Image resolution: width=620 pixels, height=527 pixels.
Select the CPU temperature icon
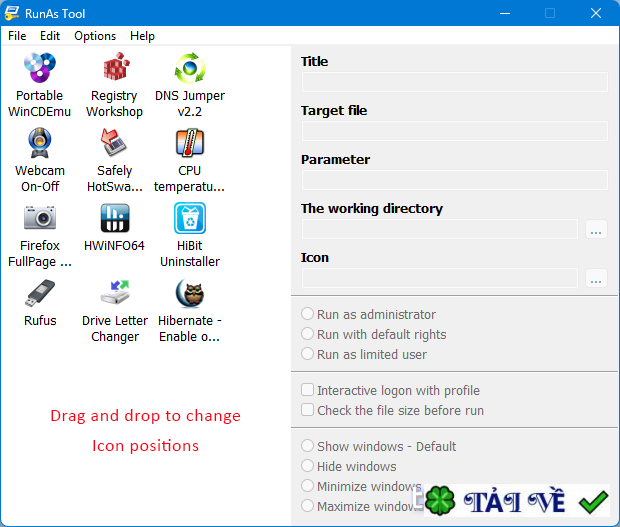click(x=190, y=143)
